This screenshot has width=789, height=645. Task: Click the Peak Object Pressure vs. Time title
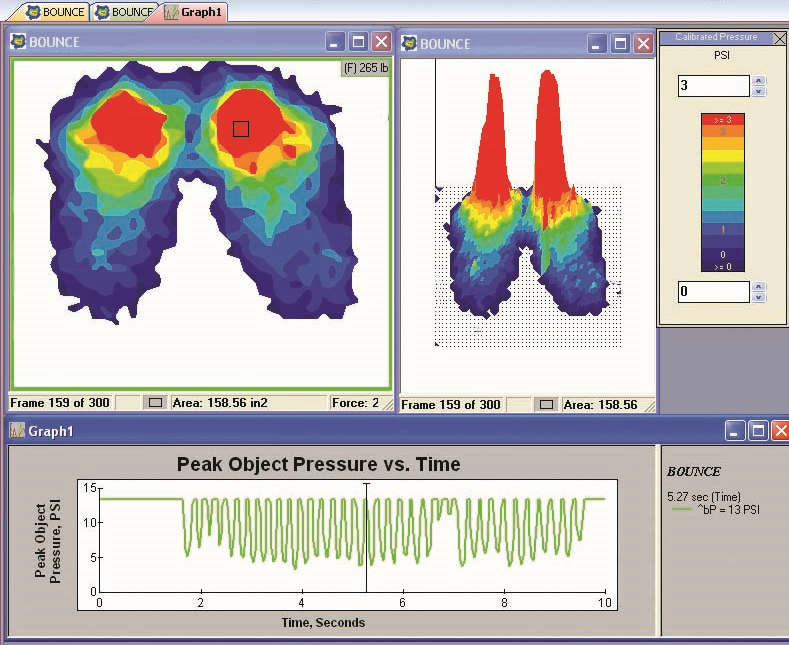(319, 464)
